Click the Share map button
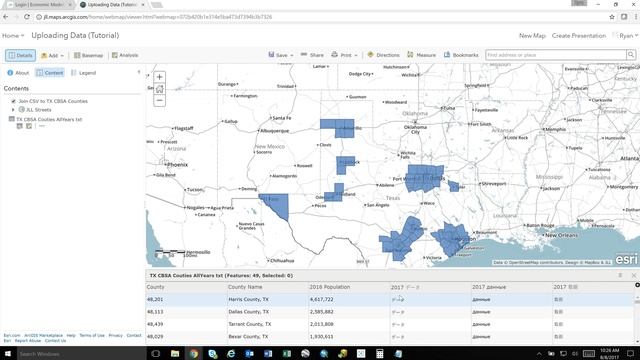 pos(312,55)
